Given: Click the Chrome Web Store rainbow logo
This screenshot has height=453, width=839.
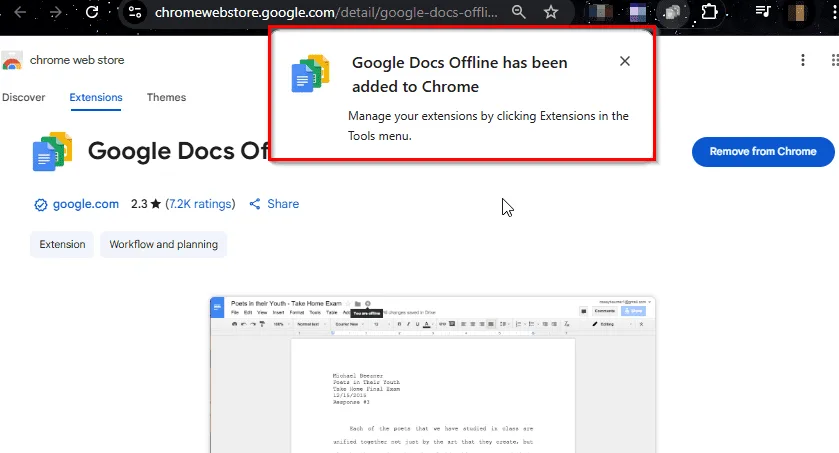Looking at the screenshot, I should [12, 60].
